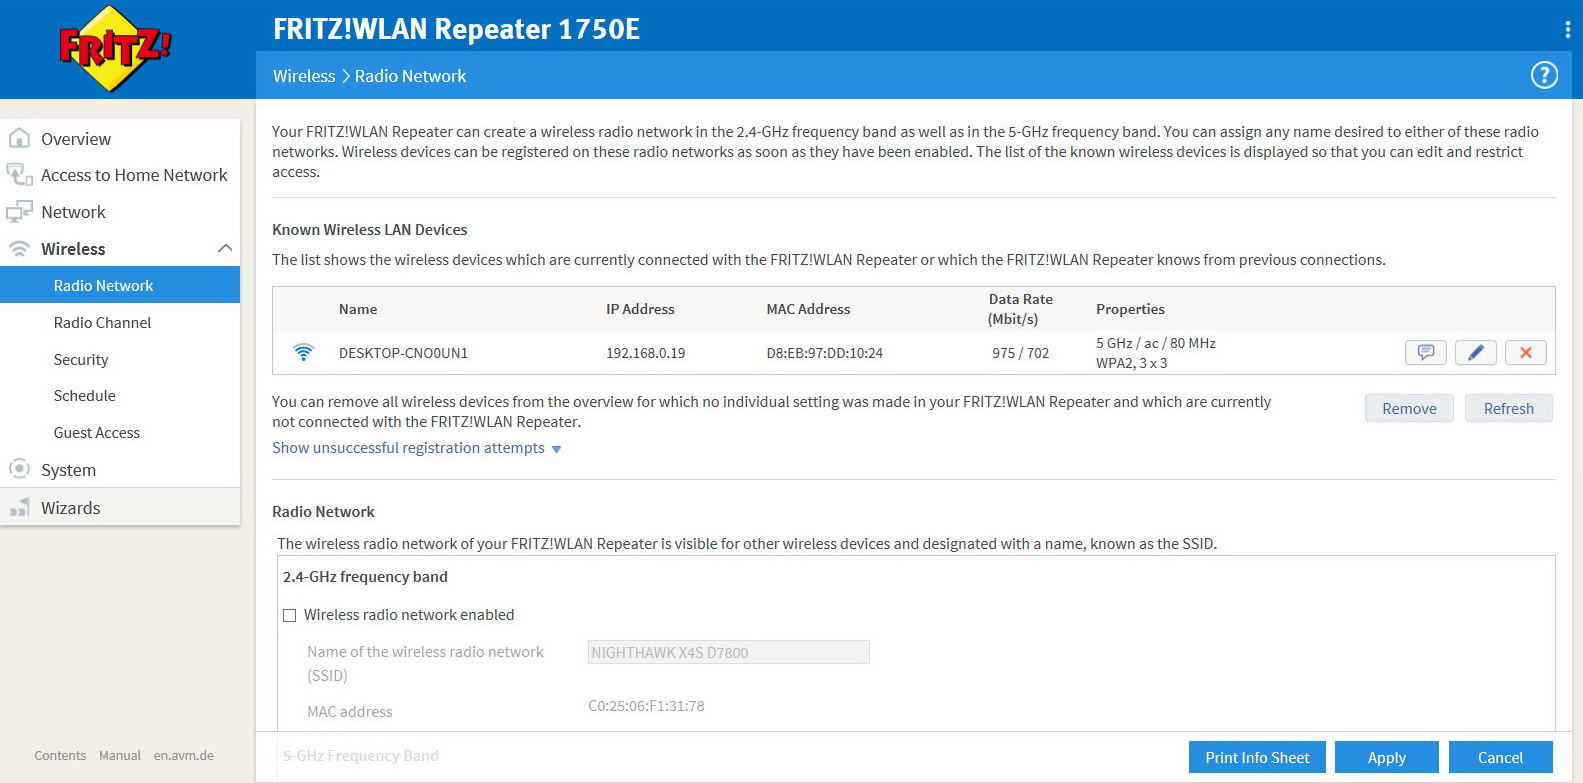Viewport: 1583px width, 783px height.
Task: Expand Show unsuccessful registration attempts
Action: tap(416, 448)
